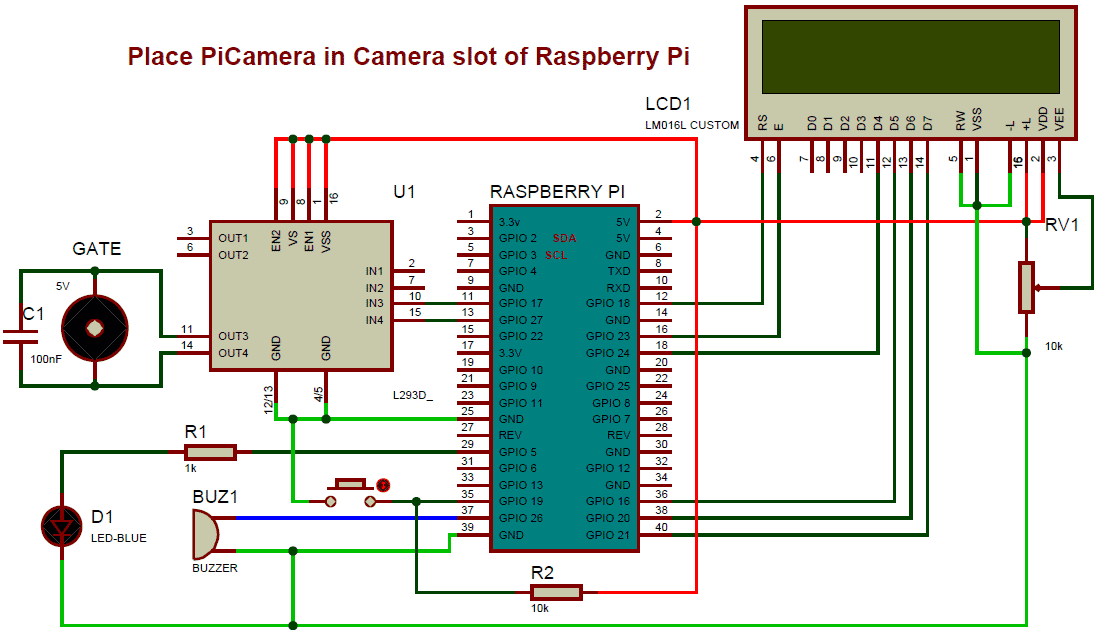Click the 'GPIO 19' pin label
1095x630 pixels.
521,501
